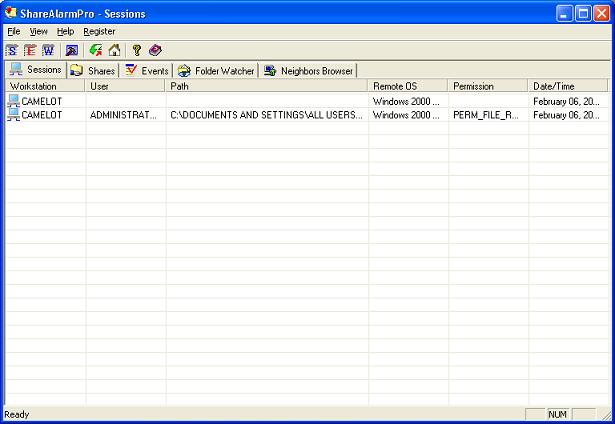Click the workstation icon beside the ADMINISTRAT... row

[x=13, y=115]
